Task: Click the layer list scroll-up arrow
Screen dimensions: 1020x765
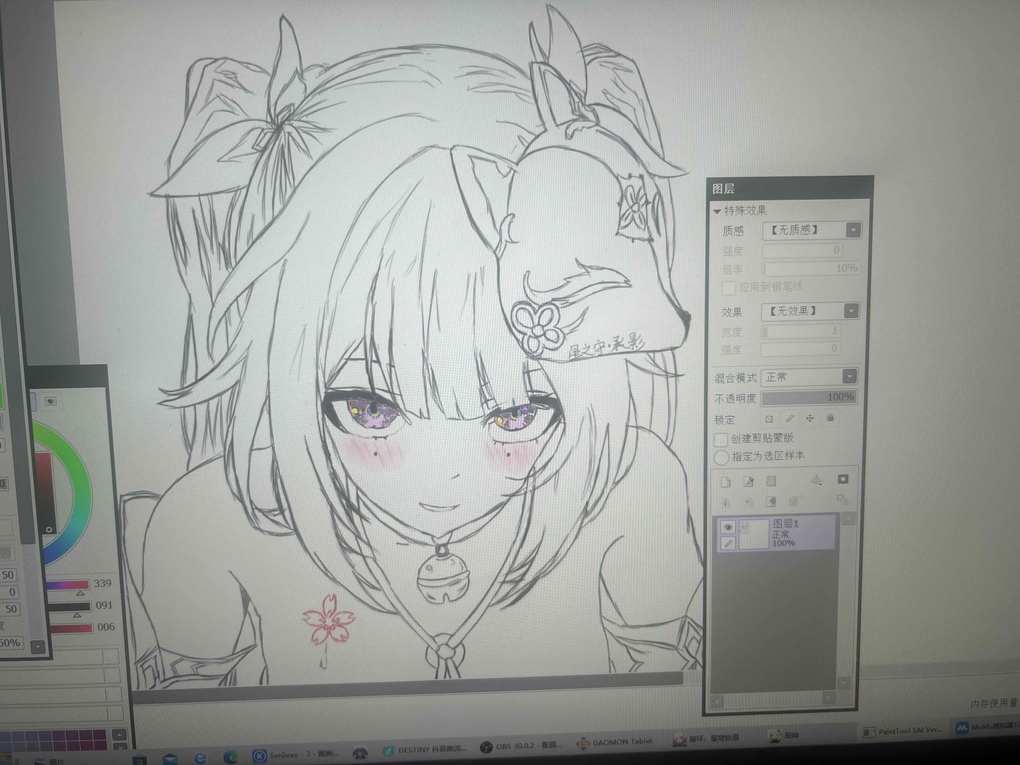Action: pos(848,519)
